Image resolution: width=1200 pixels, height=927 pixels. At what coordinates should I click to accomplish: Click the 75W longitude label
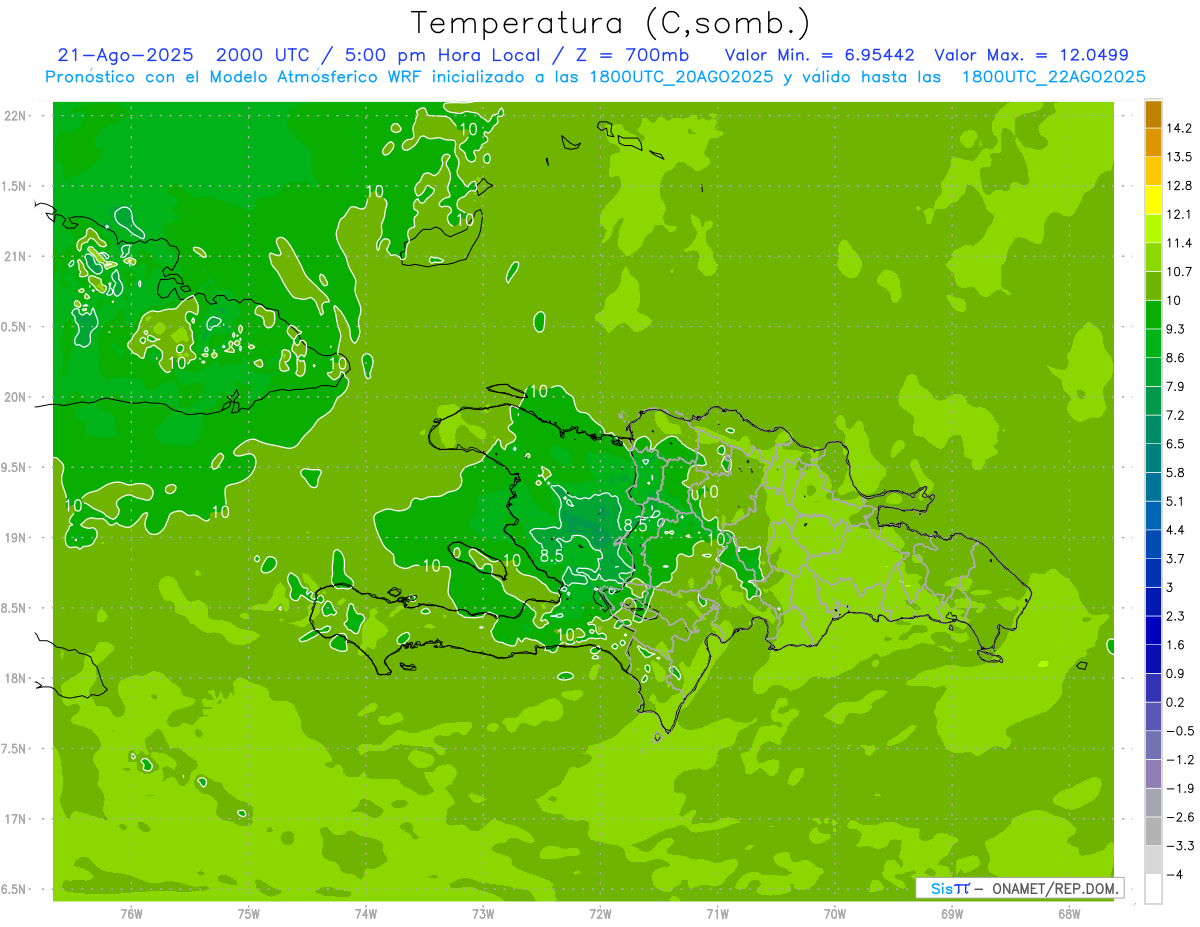249,914
